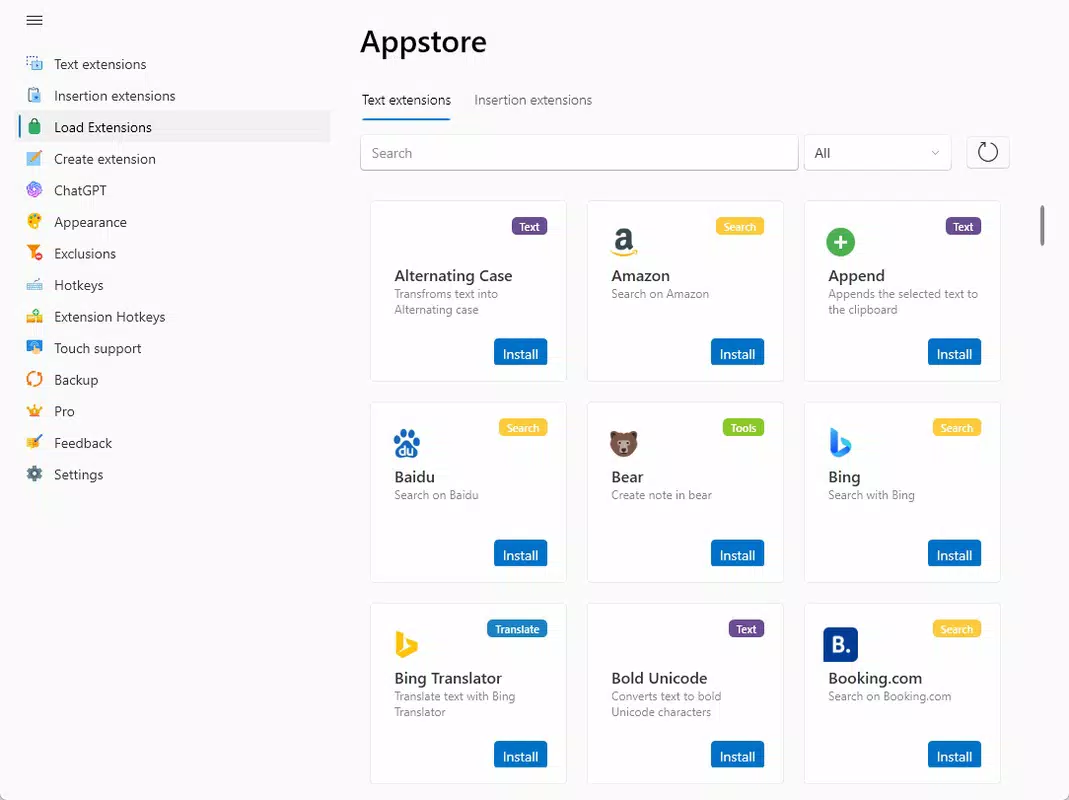Click the Exclusions filter icon
Image resolution: width=1069 pixels, height=800 pixels.
(x=34, y=252)
